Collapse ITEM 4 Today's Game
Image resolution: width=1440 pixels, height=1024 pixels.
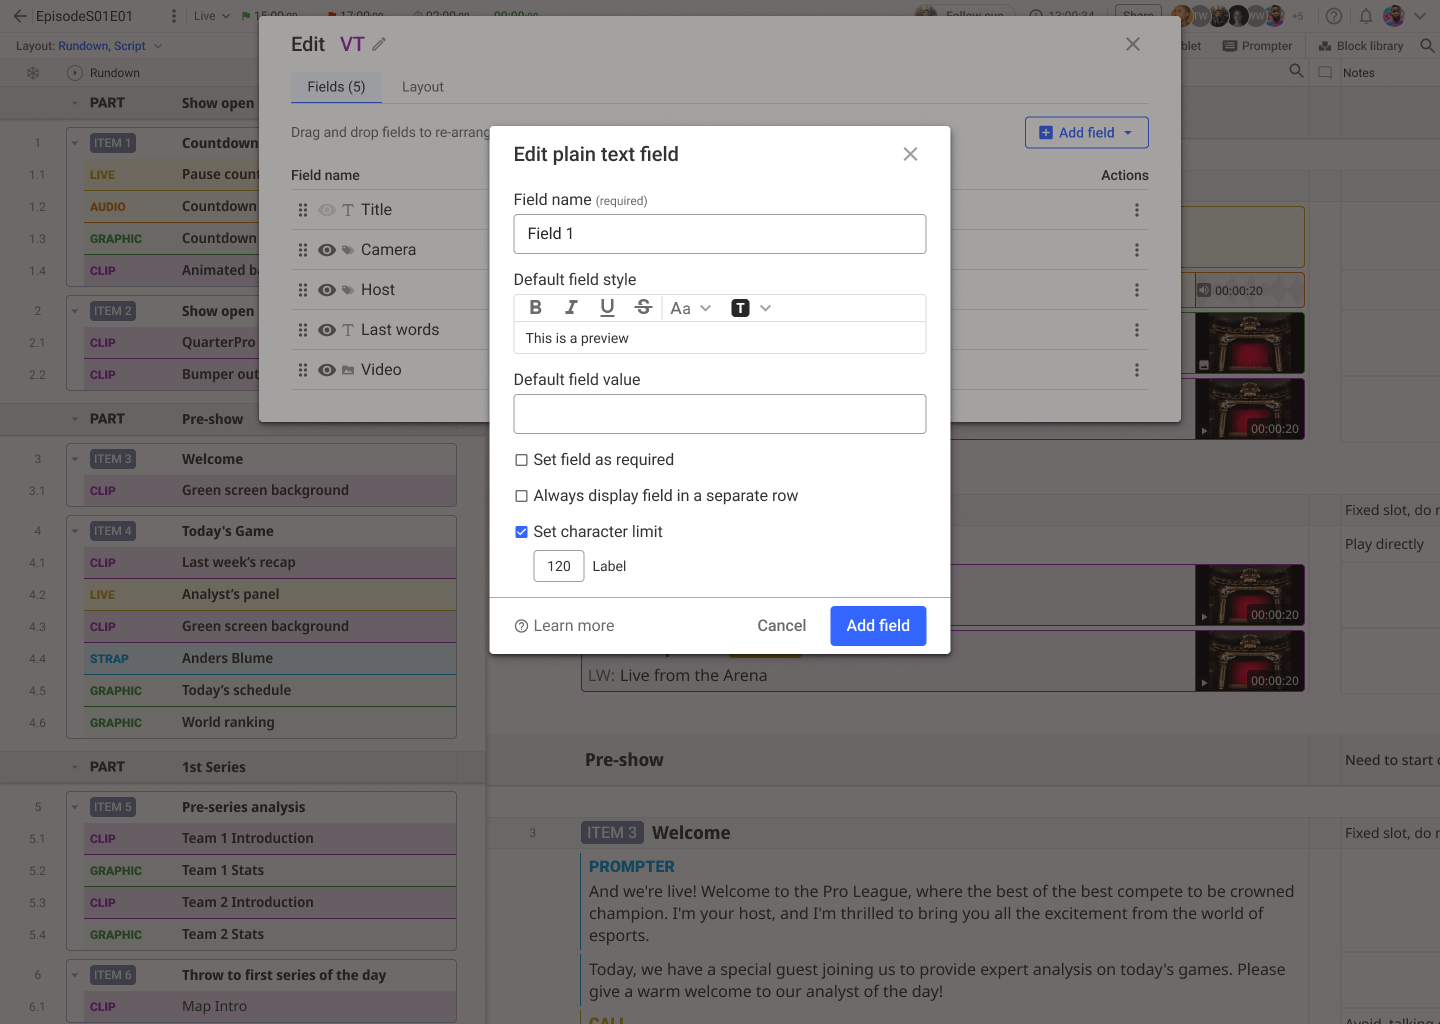[75, 531]
